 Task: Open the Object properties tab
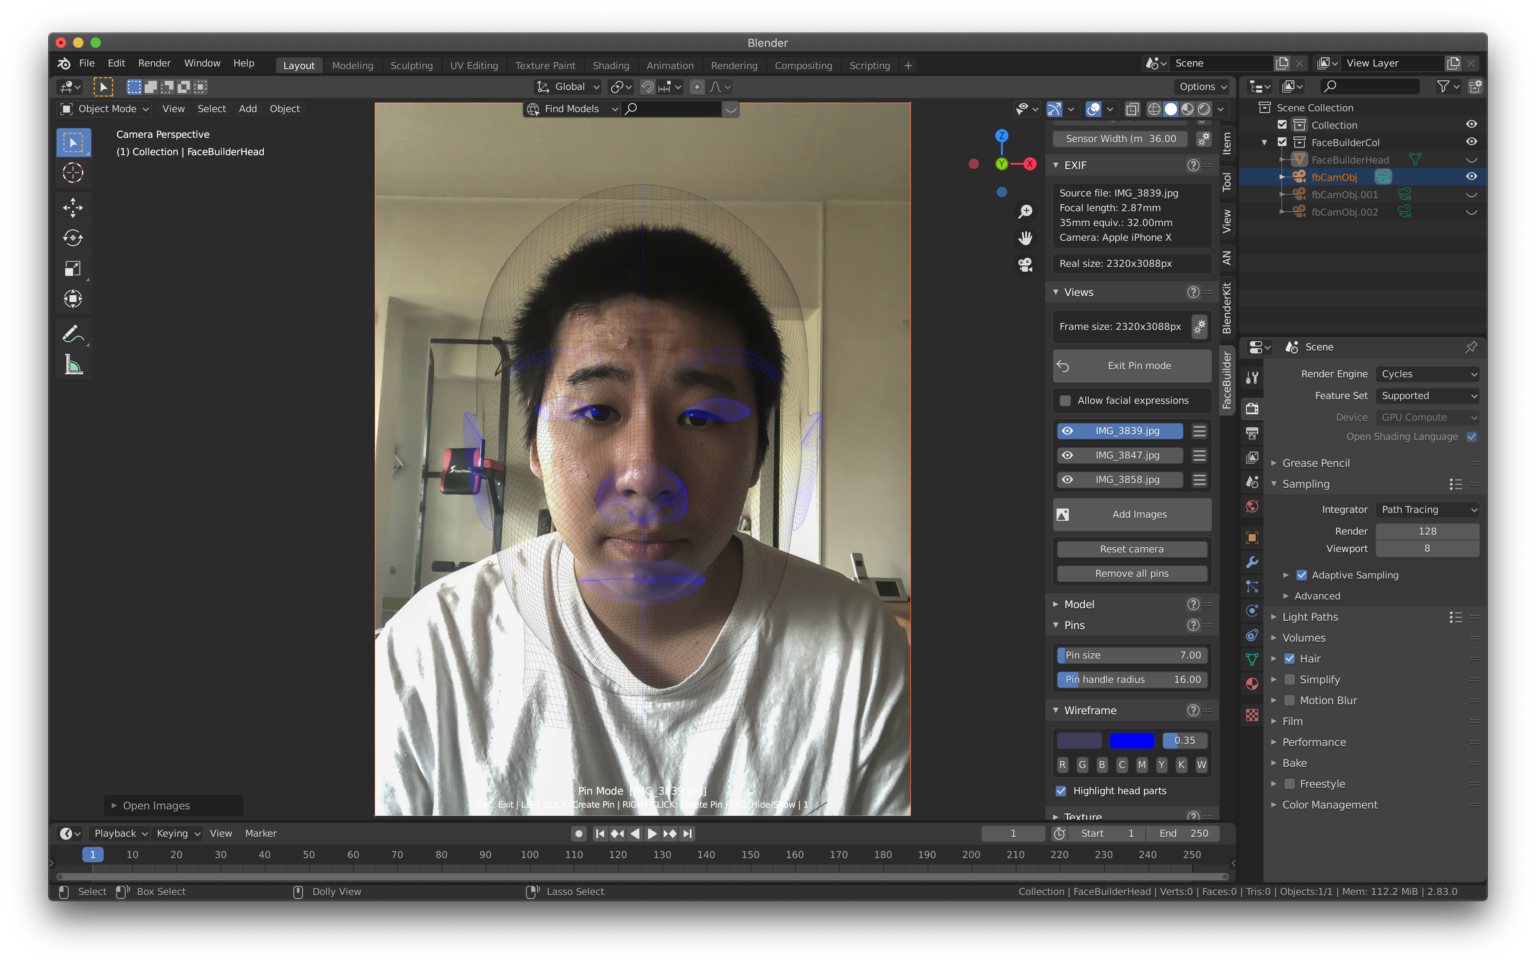pyautogui.click(x=1252, y=537)
